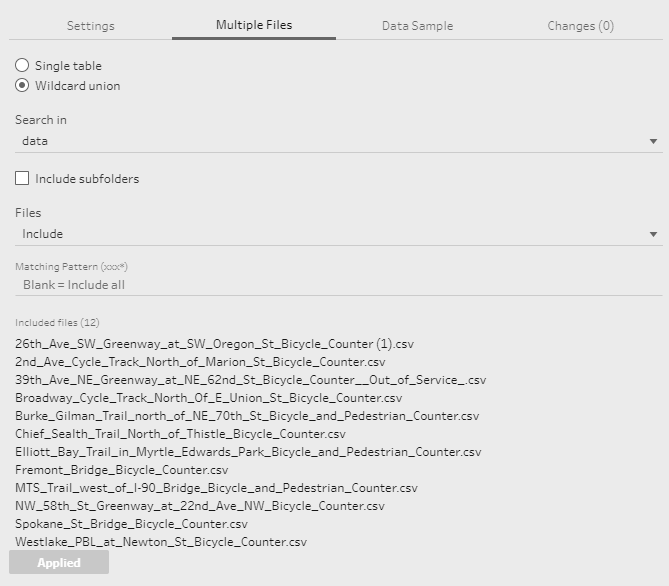Open the Data Sample tab
The image size is (669, 586).
pos(417,26)
